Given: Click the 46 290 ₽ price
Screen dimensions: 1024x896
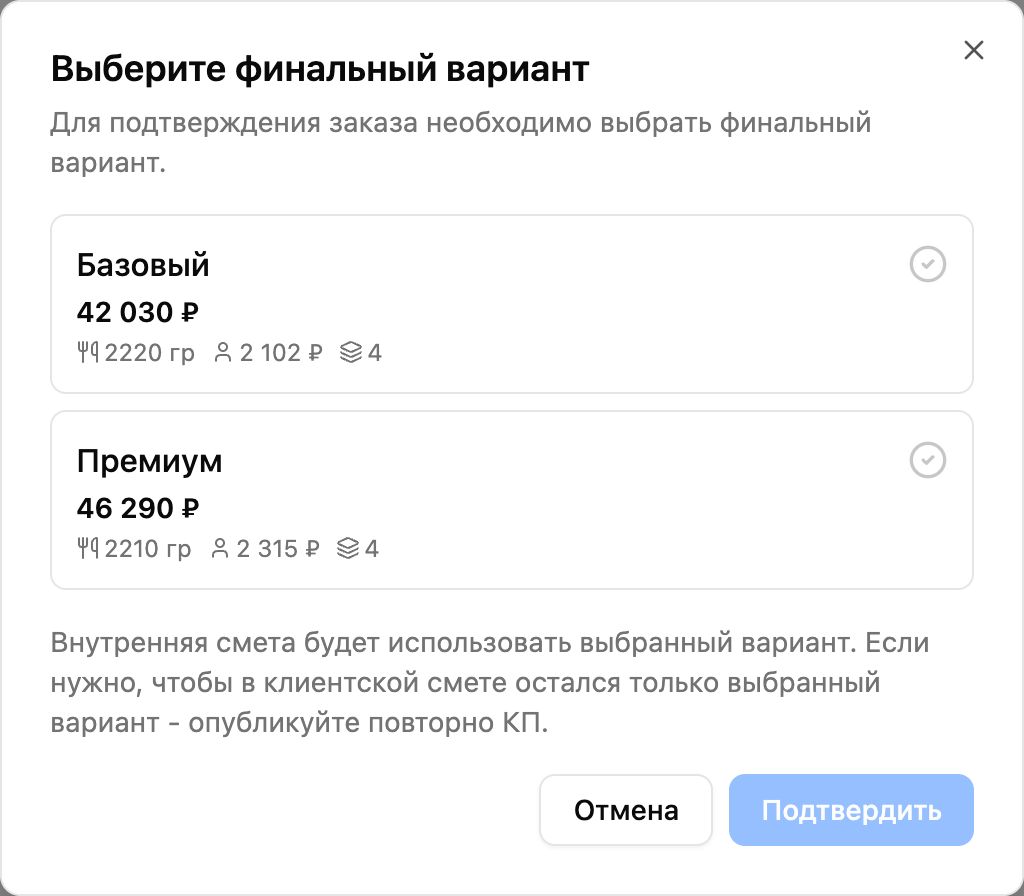Looking at the screenshot, I should click(138, 508).
